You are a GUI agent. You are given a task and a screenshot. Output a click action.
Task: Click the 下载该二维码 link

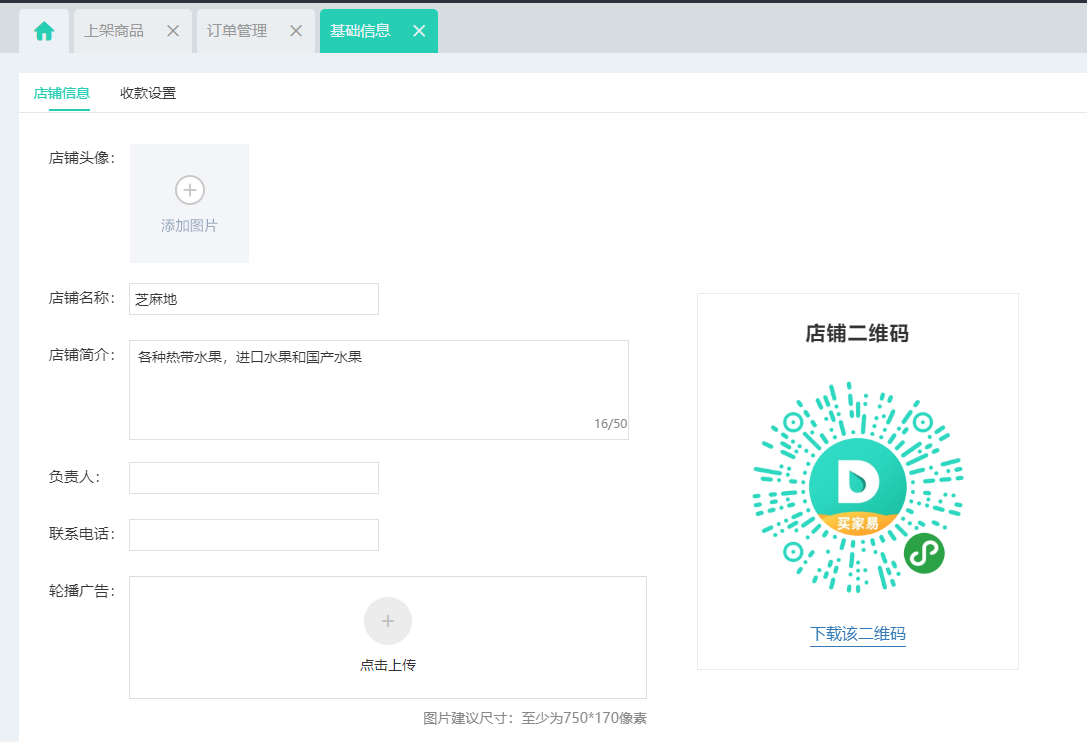coord(858,634)
